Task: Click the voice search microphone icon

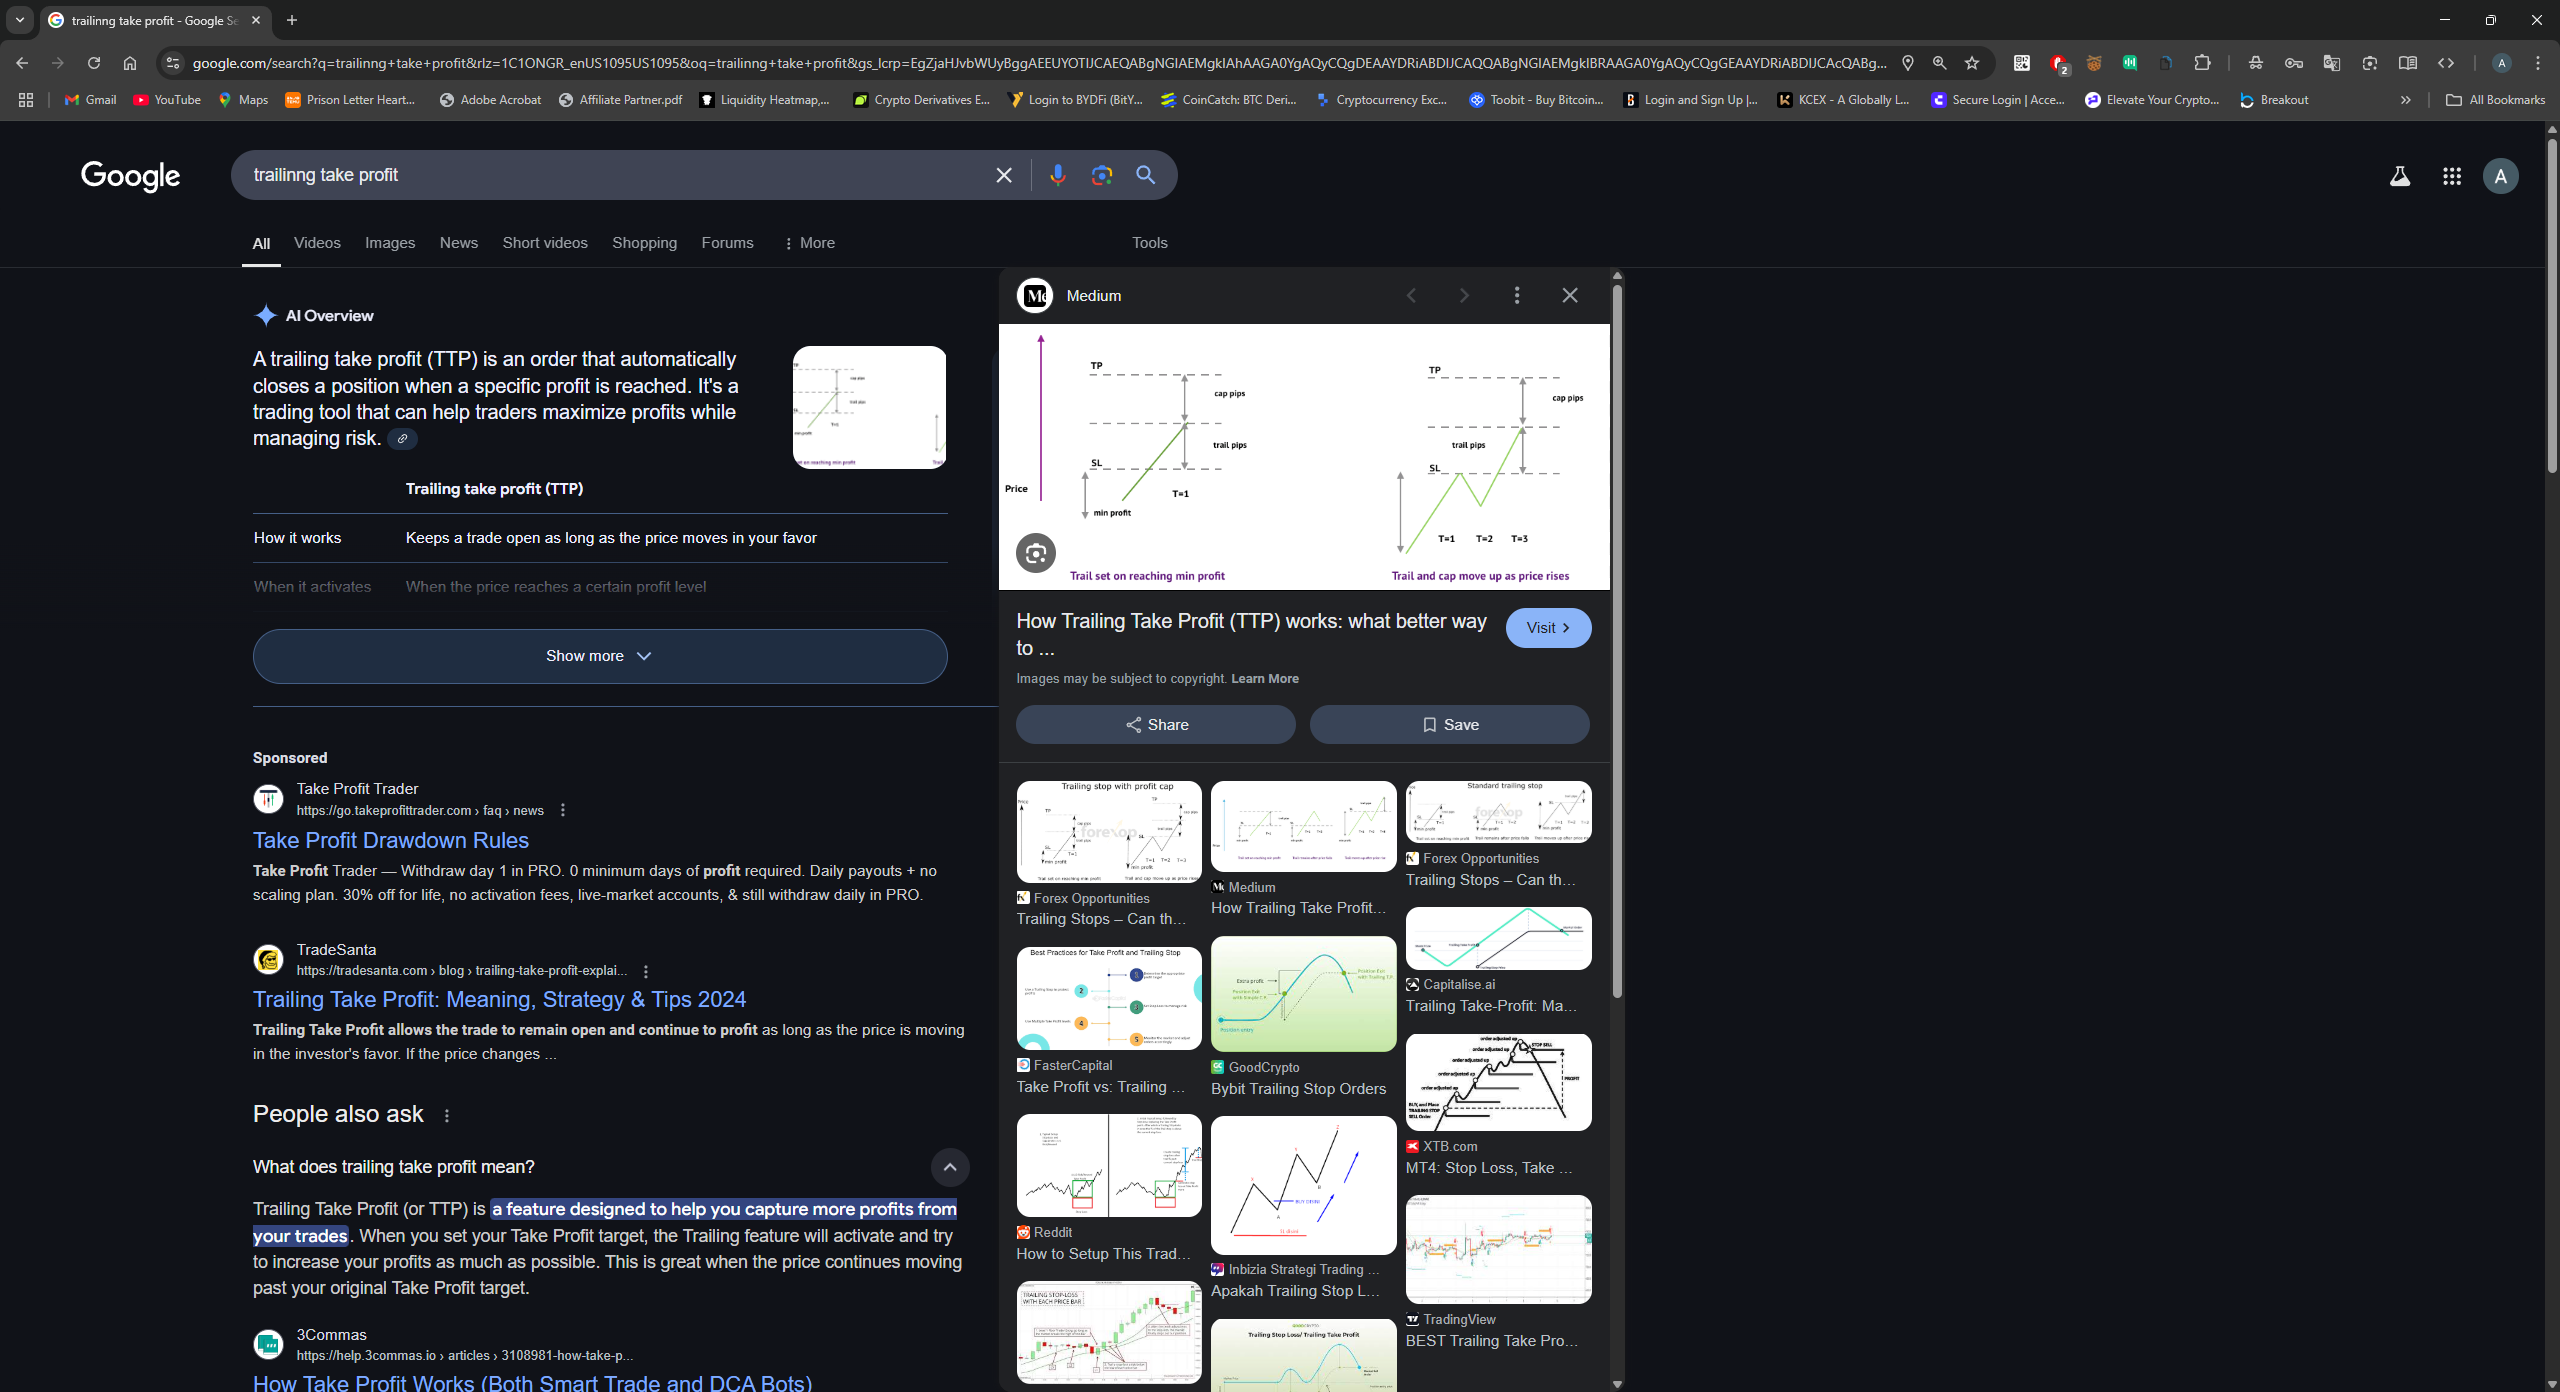Action: 1057,175
